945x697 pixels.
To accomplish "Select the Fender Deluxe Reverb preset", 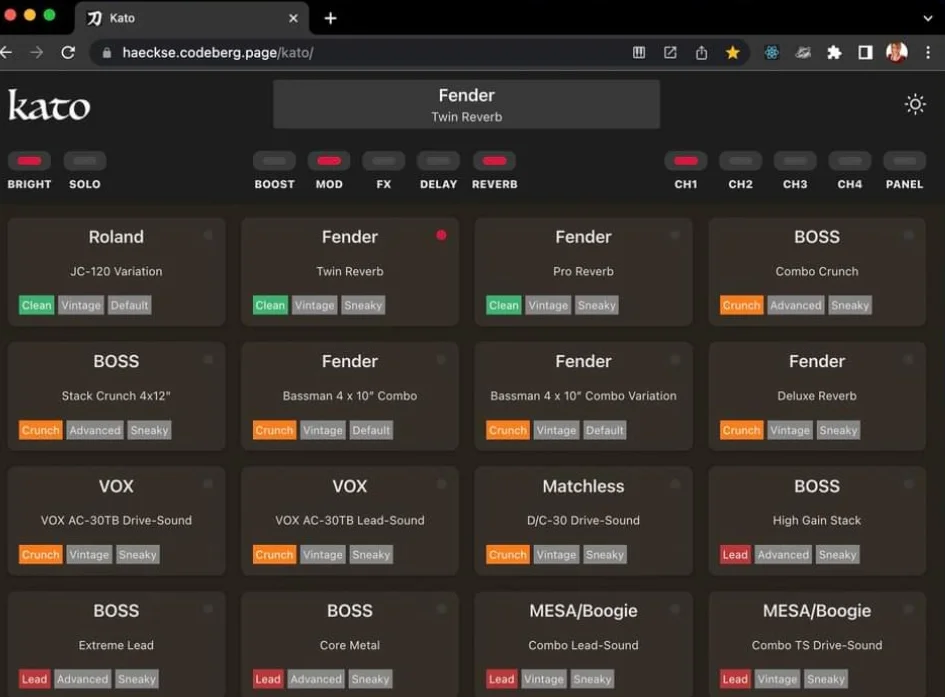I will pos(817,396).
